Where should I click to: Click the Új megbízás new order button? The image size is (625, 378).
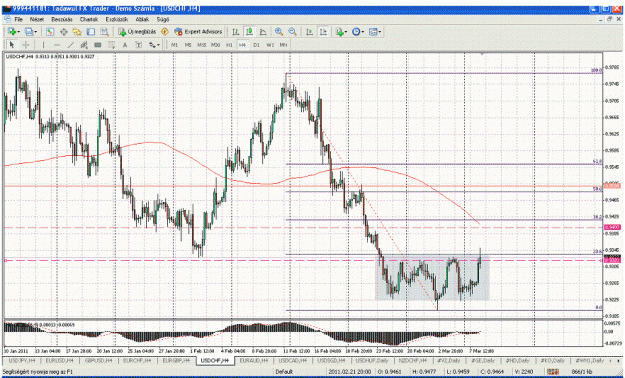(x=138, y=32)
